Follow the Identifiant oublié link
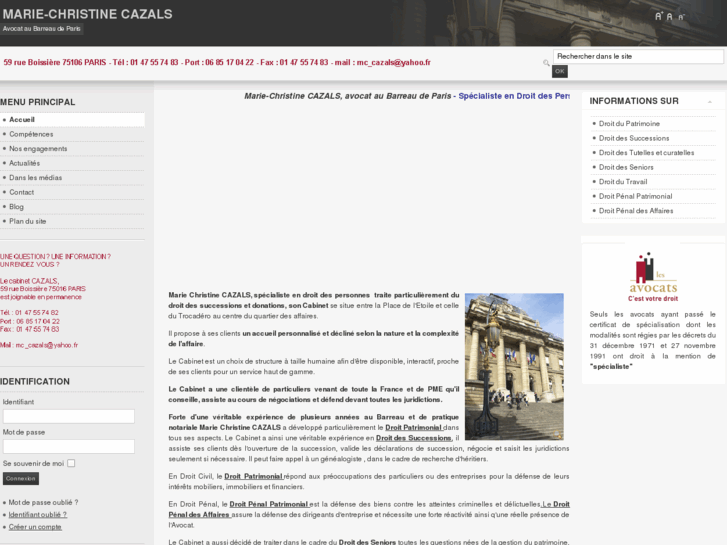Image resolution: width=727 pixels, height=545 pixels. (38, 515)
